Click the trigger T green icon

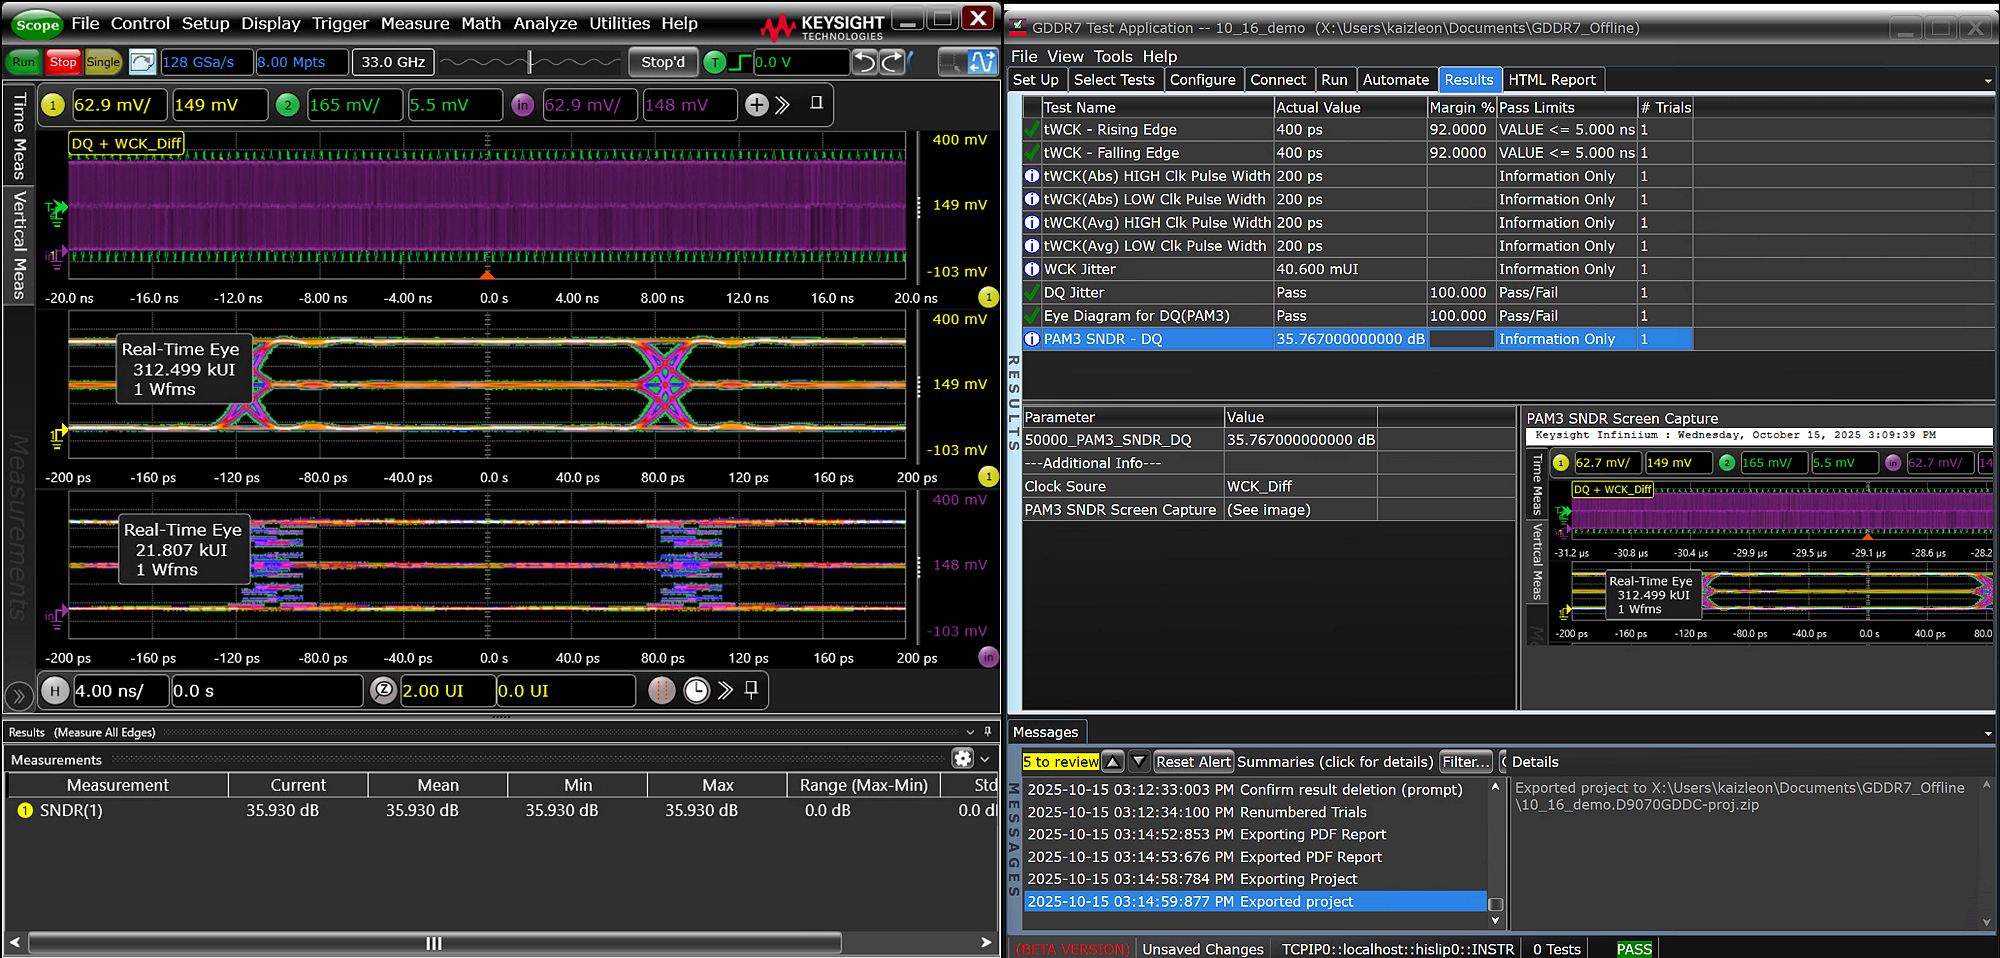(x=715, y=62)
